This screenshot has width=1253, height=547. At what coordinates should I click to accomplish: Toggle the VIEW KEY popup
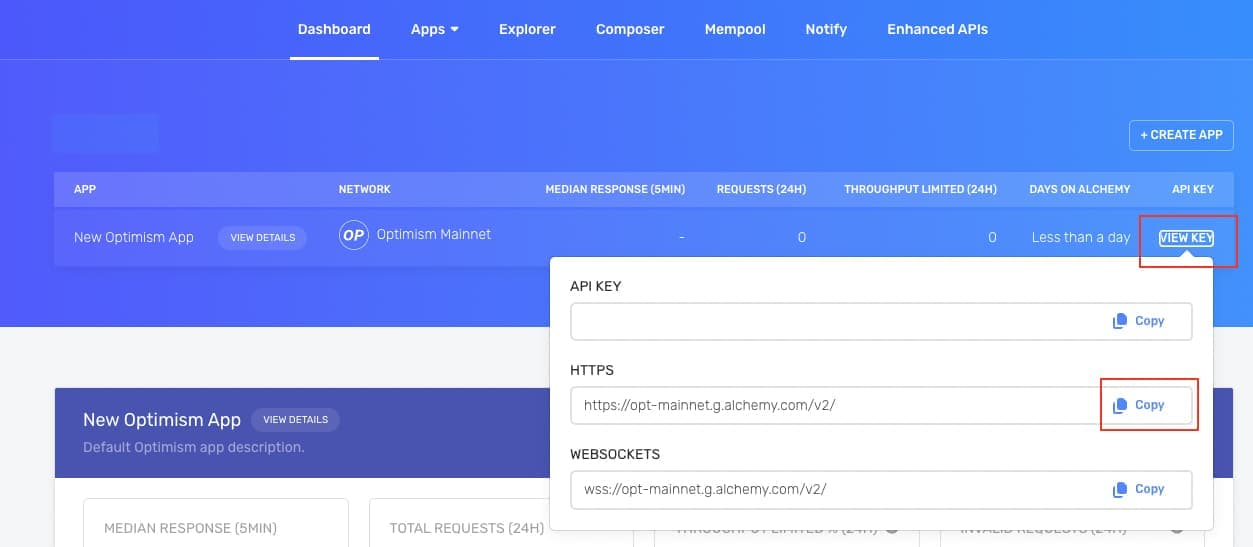tap(1186, 238)
